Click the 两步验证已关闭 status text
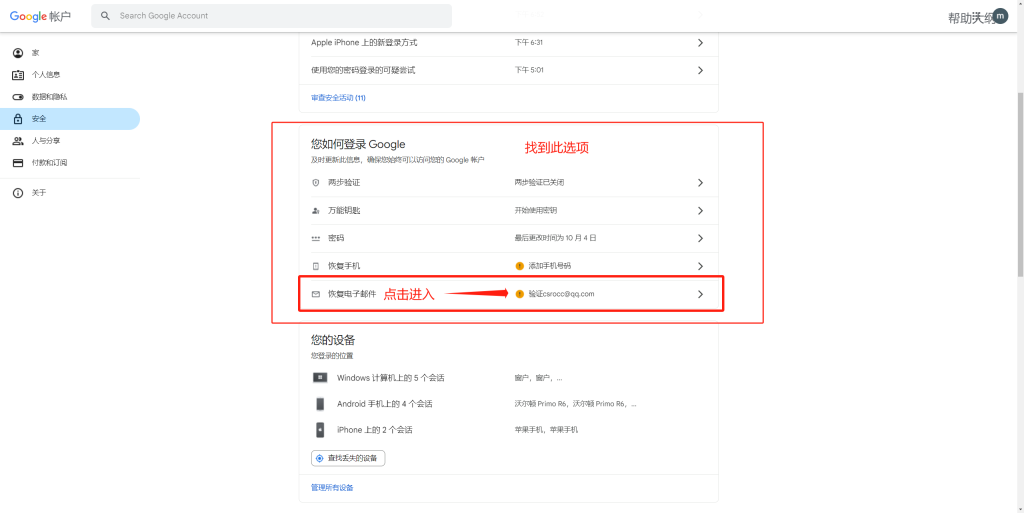 click(539, 183)
